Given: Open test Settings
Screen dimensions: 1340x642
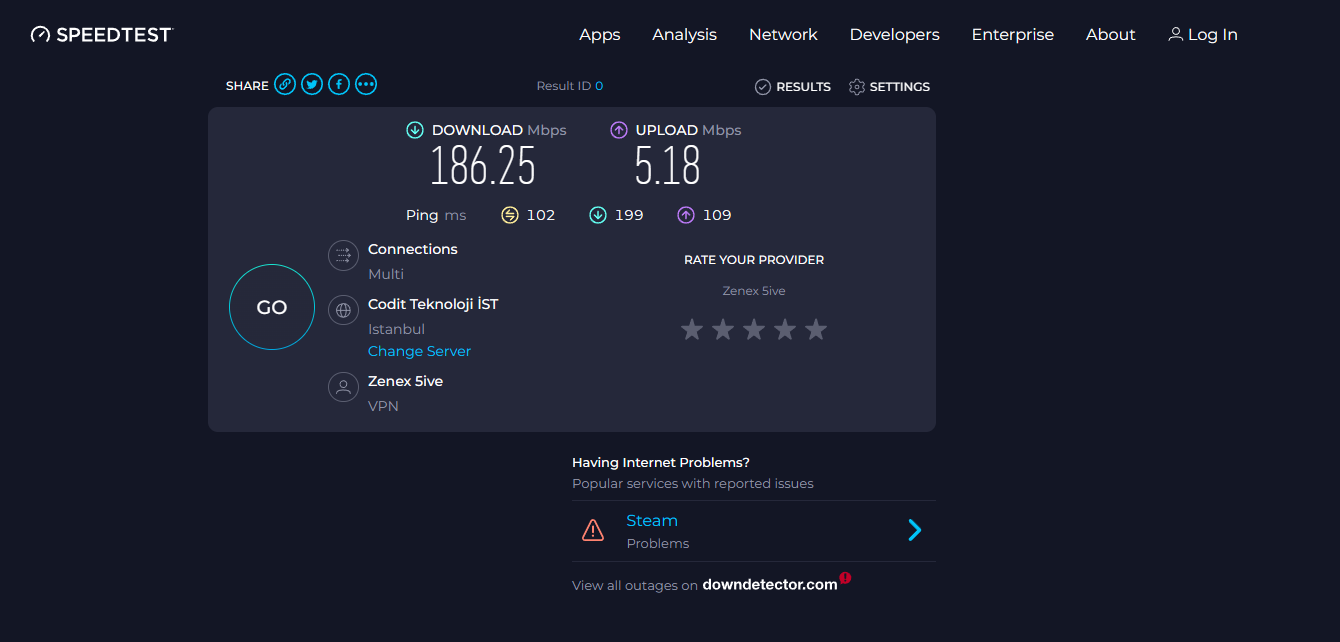Looking at the screenshot, I should [889, 87].
